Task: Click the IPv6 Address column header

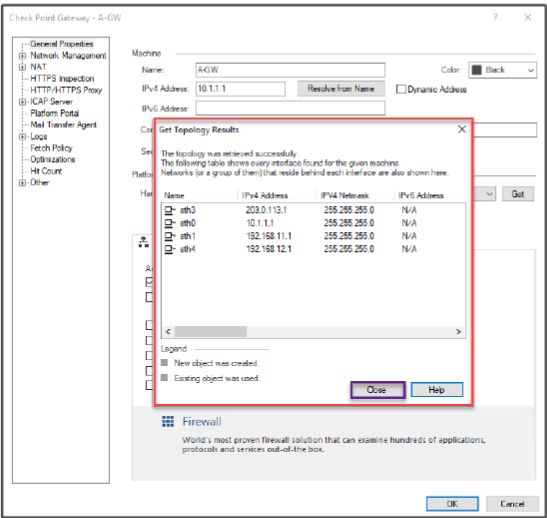Action: tap(421, 195)
